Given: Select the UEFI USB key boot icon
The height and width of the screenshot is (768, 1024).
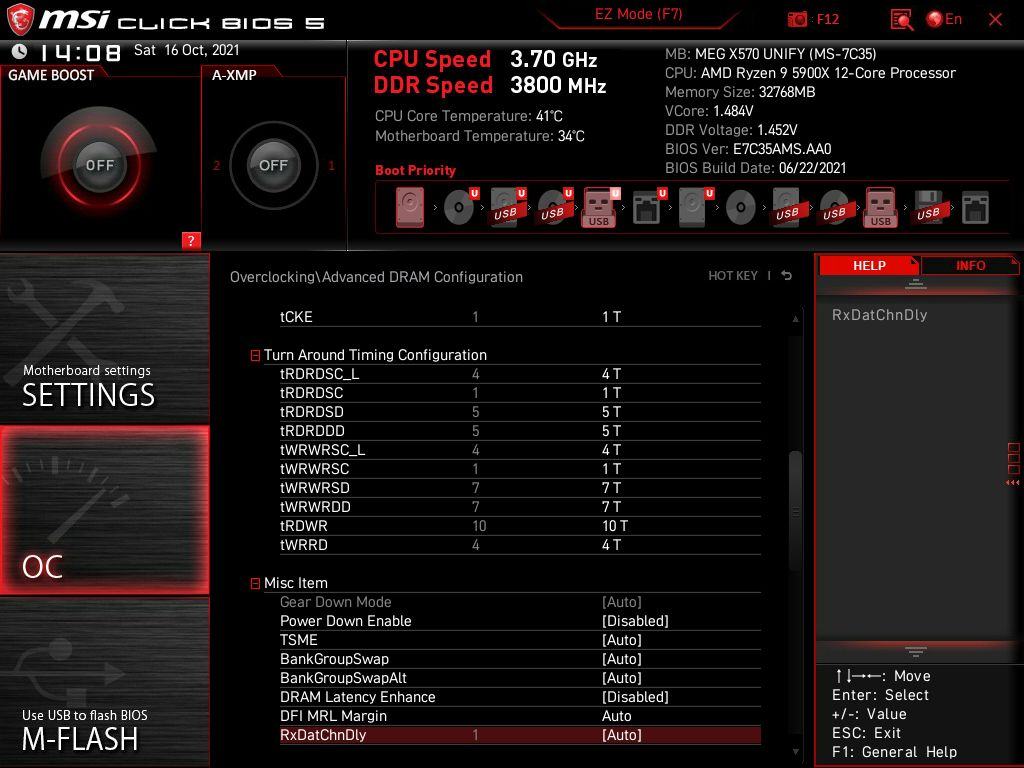Looking at the screenshot, I should (x=600, y=208).
